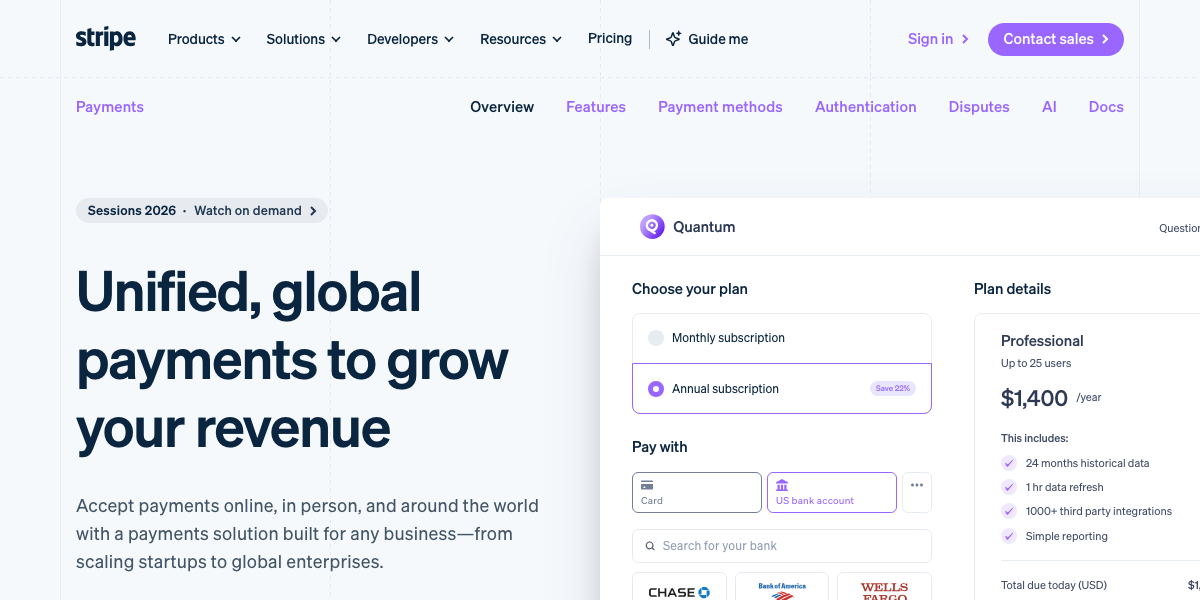Click the Choose your plan heading

(690, 289)
